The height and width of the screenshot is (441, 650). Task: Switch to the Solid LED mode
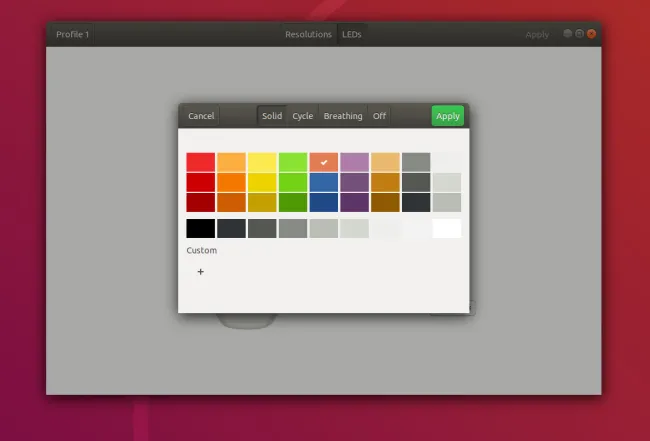pos(272,116)
